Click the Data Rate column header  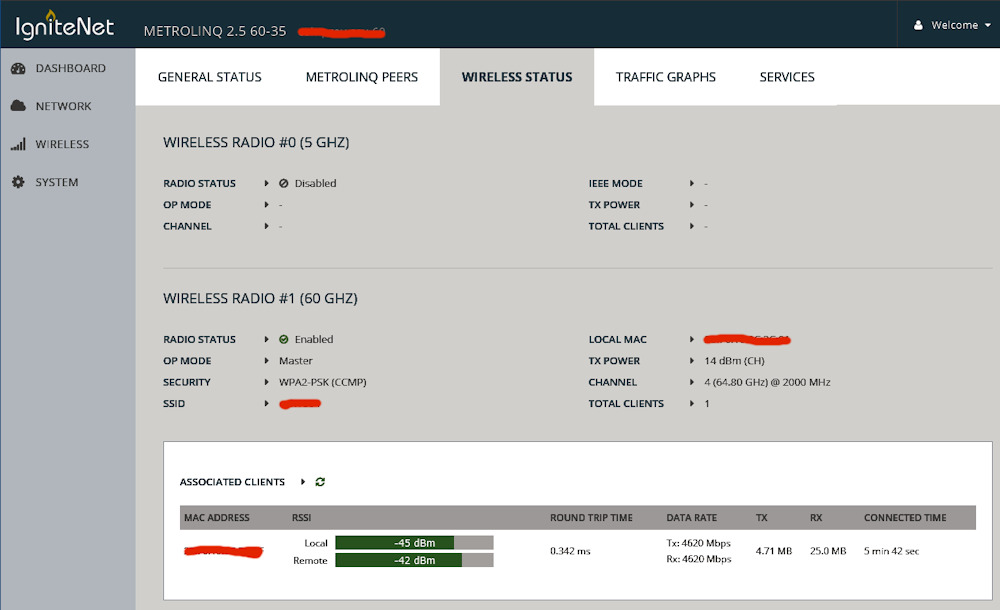[691, 517]
